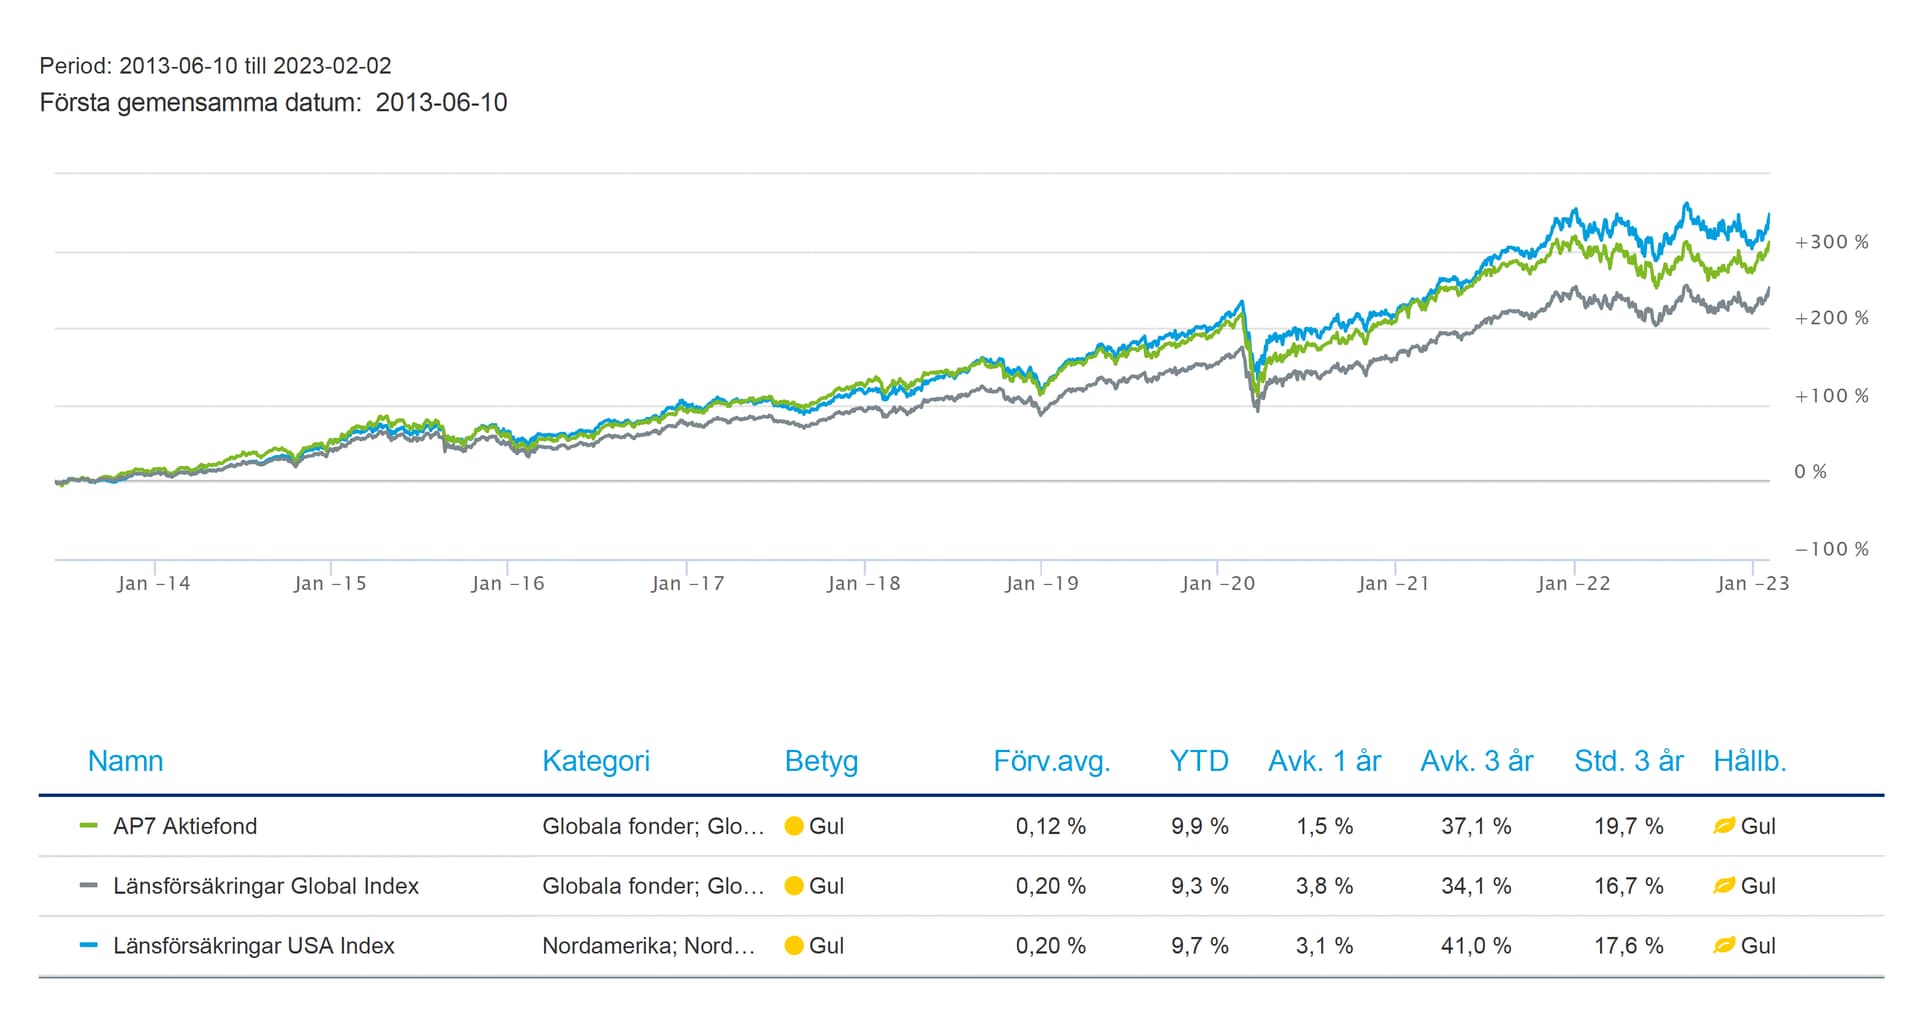Open the Länsförsäkringar Global Index fund name
The width and height of the screenshot is (1920, 1015).
(x=266, y=886)
